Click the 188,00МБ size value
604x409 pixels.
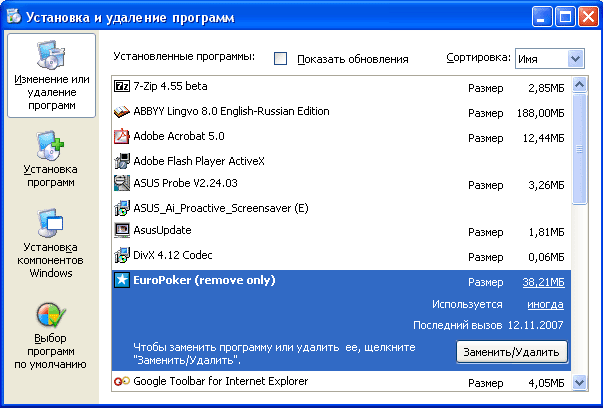coord(540,113)
